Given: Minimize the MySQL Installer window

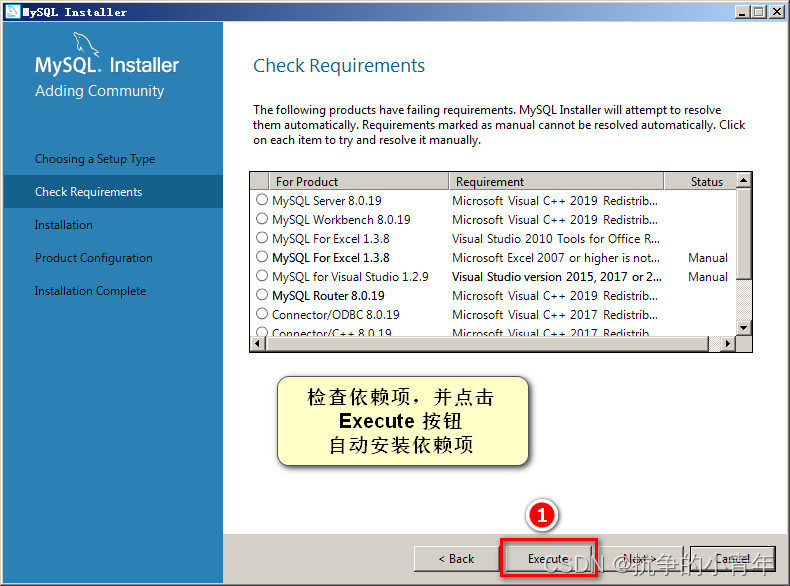Looking at the screenshot, I should point(742,12).
